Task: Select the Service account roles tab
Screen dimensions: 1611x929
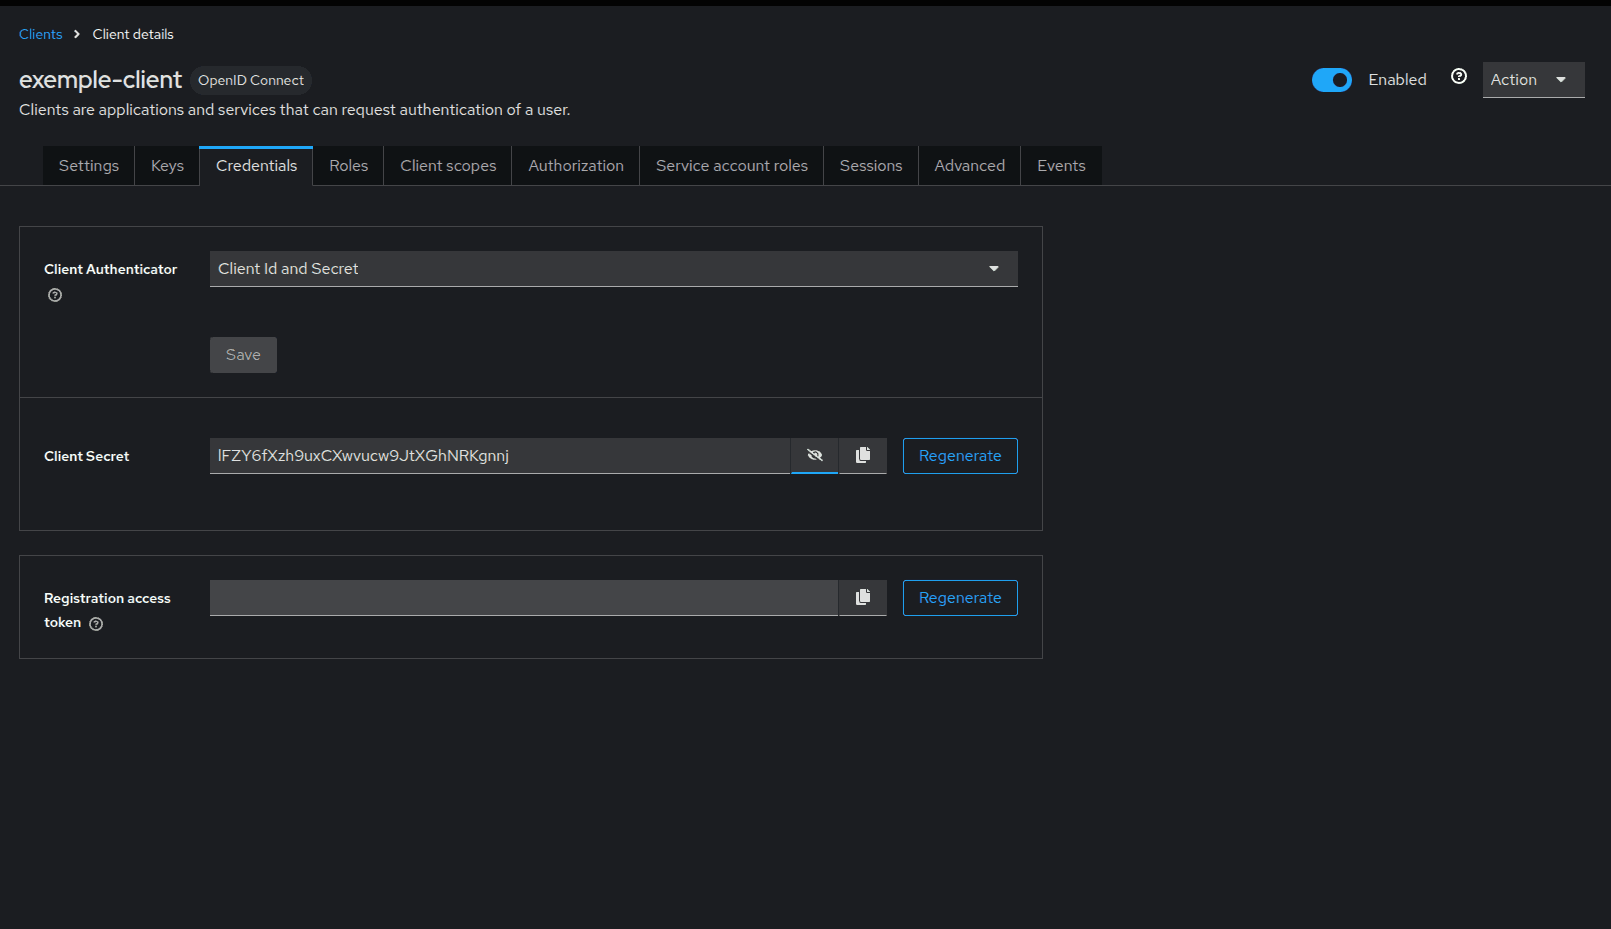Action: (x=731, y=165)
